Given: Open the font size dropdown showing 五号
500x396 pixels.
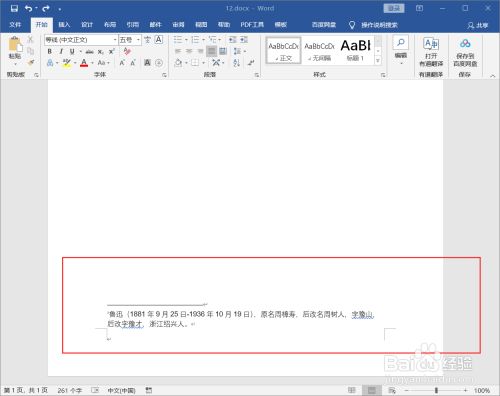Looking at the screenshot, I should pyautogui.click(x=138, y=40).
